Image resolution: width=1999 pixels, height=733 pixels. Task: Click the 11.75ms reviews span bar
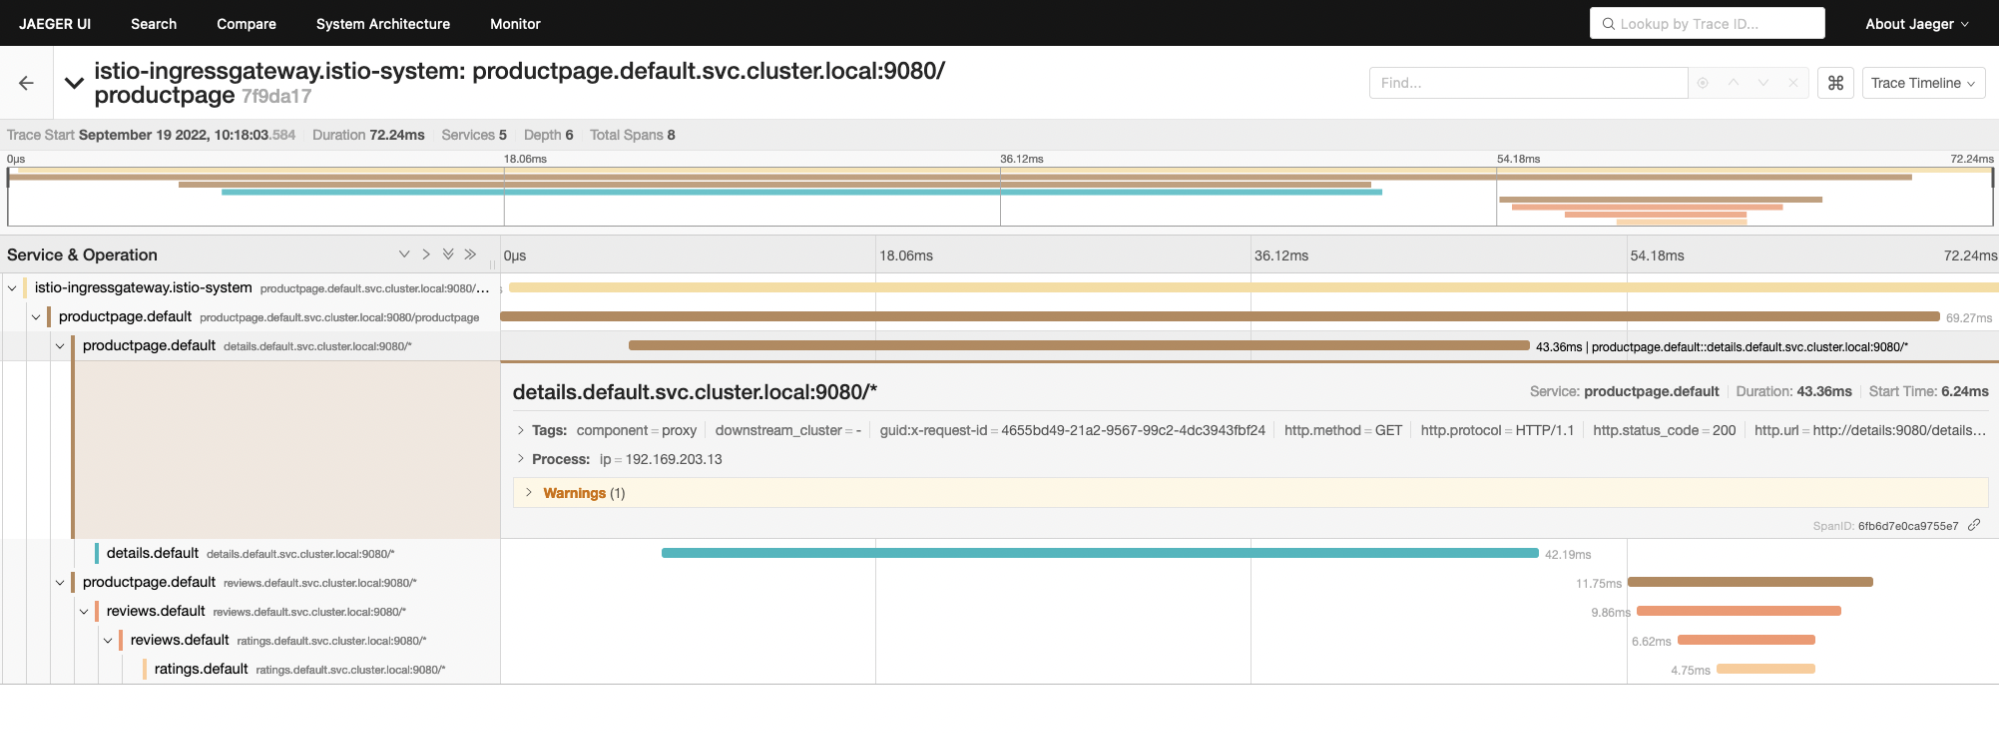coord(1750,582)
